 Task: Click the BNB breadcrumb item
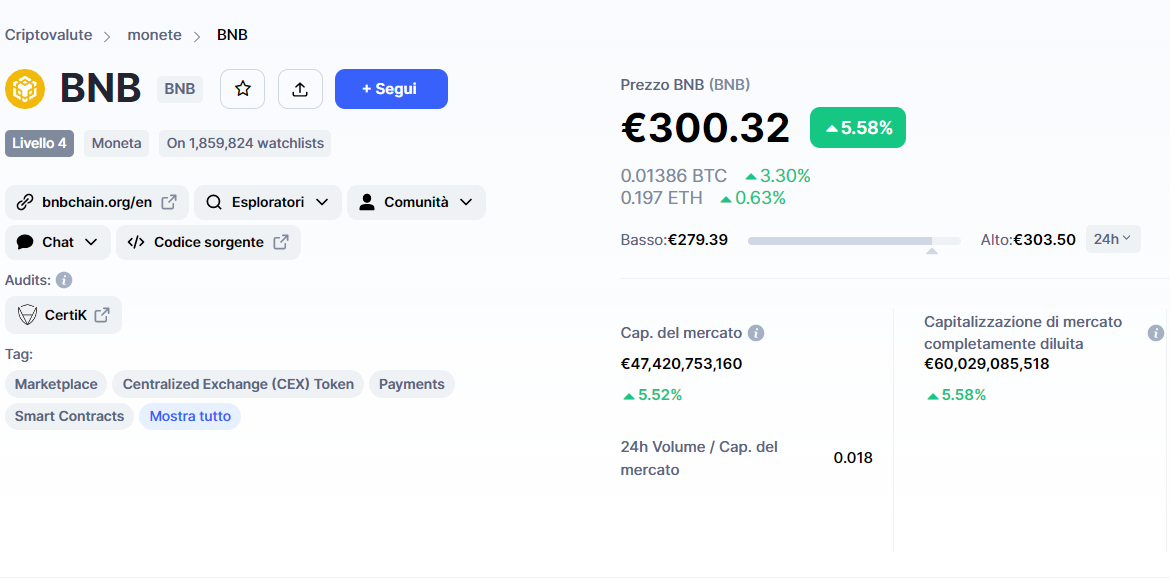232,35
